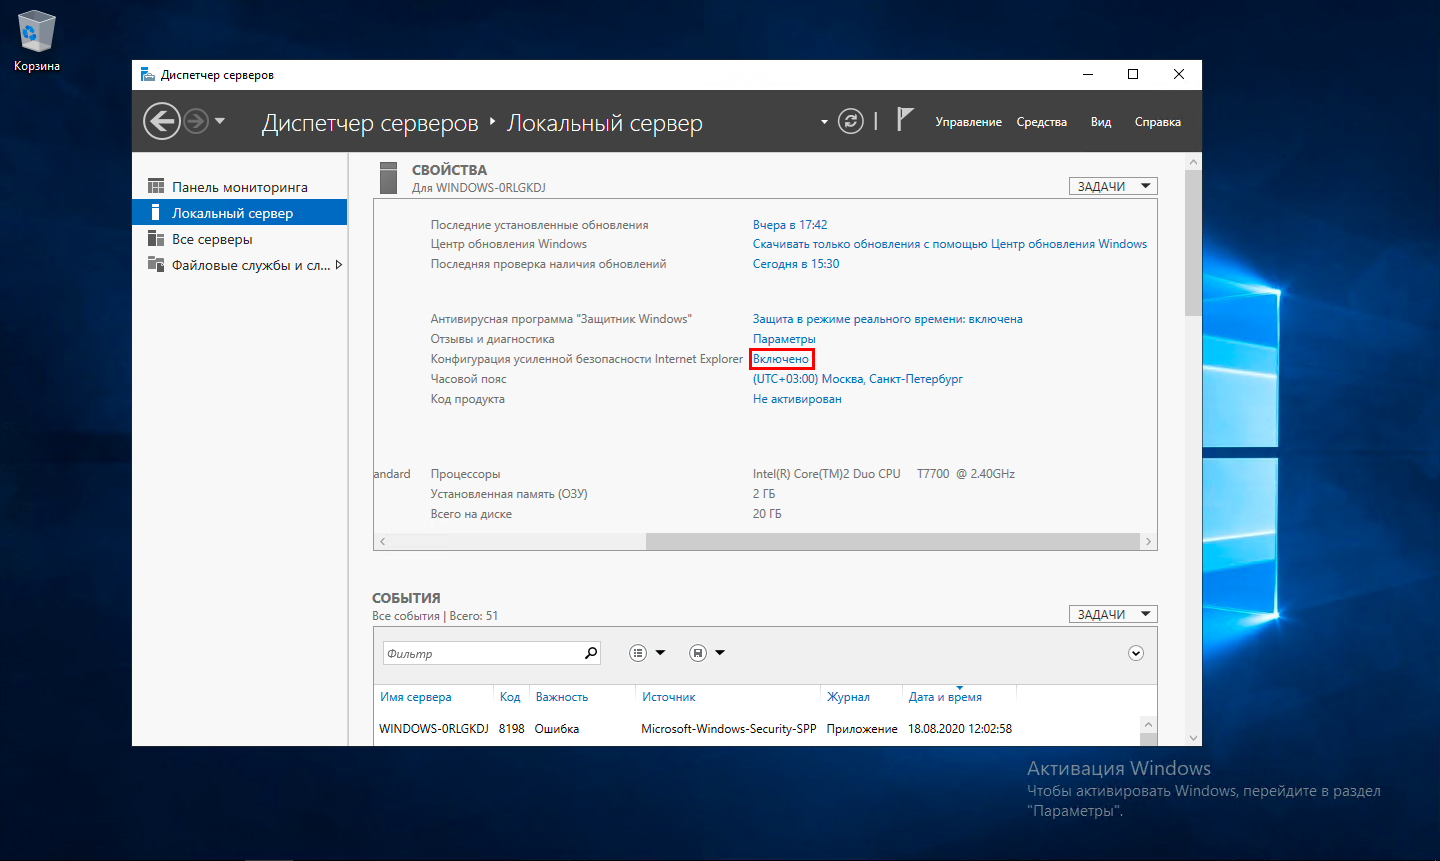
Task: Expand the events filter chevron button
Action: point(1136,653)
